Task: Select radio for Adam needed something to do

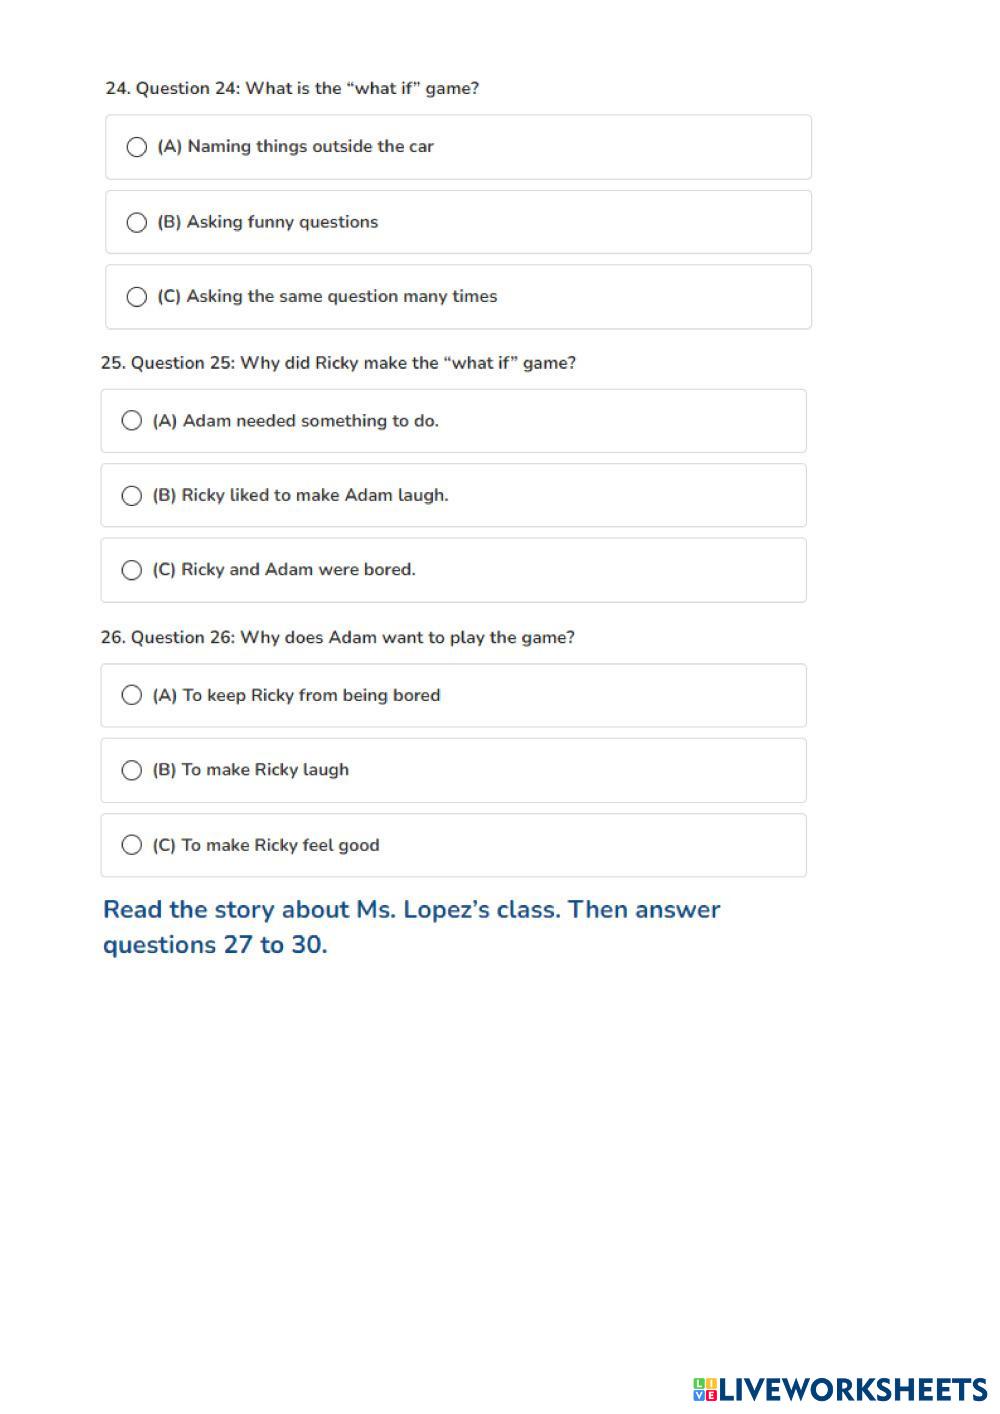Action: pos(132,421)
